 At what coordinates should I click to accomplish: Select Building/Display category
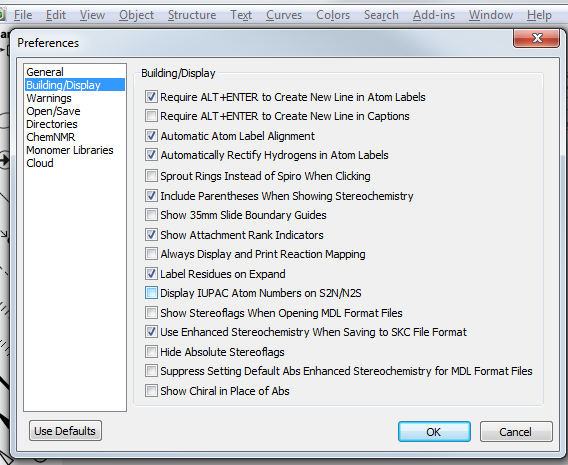(x=75, y=85)
